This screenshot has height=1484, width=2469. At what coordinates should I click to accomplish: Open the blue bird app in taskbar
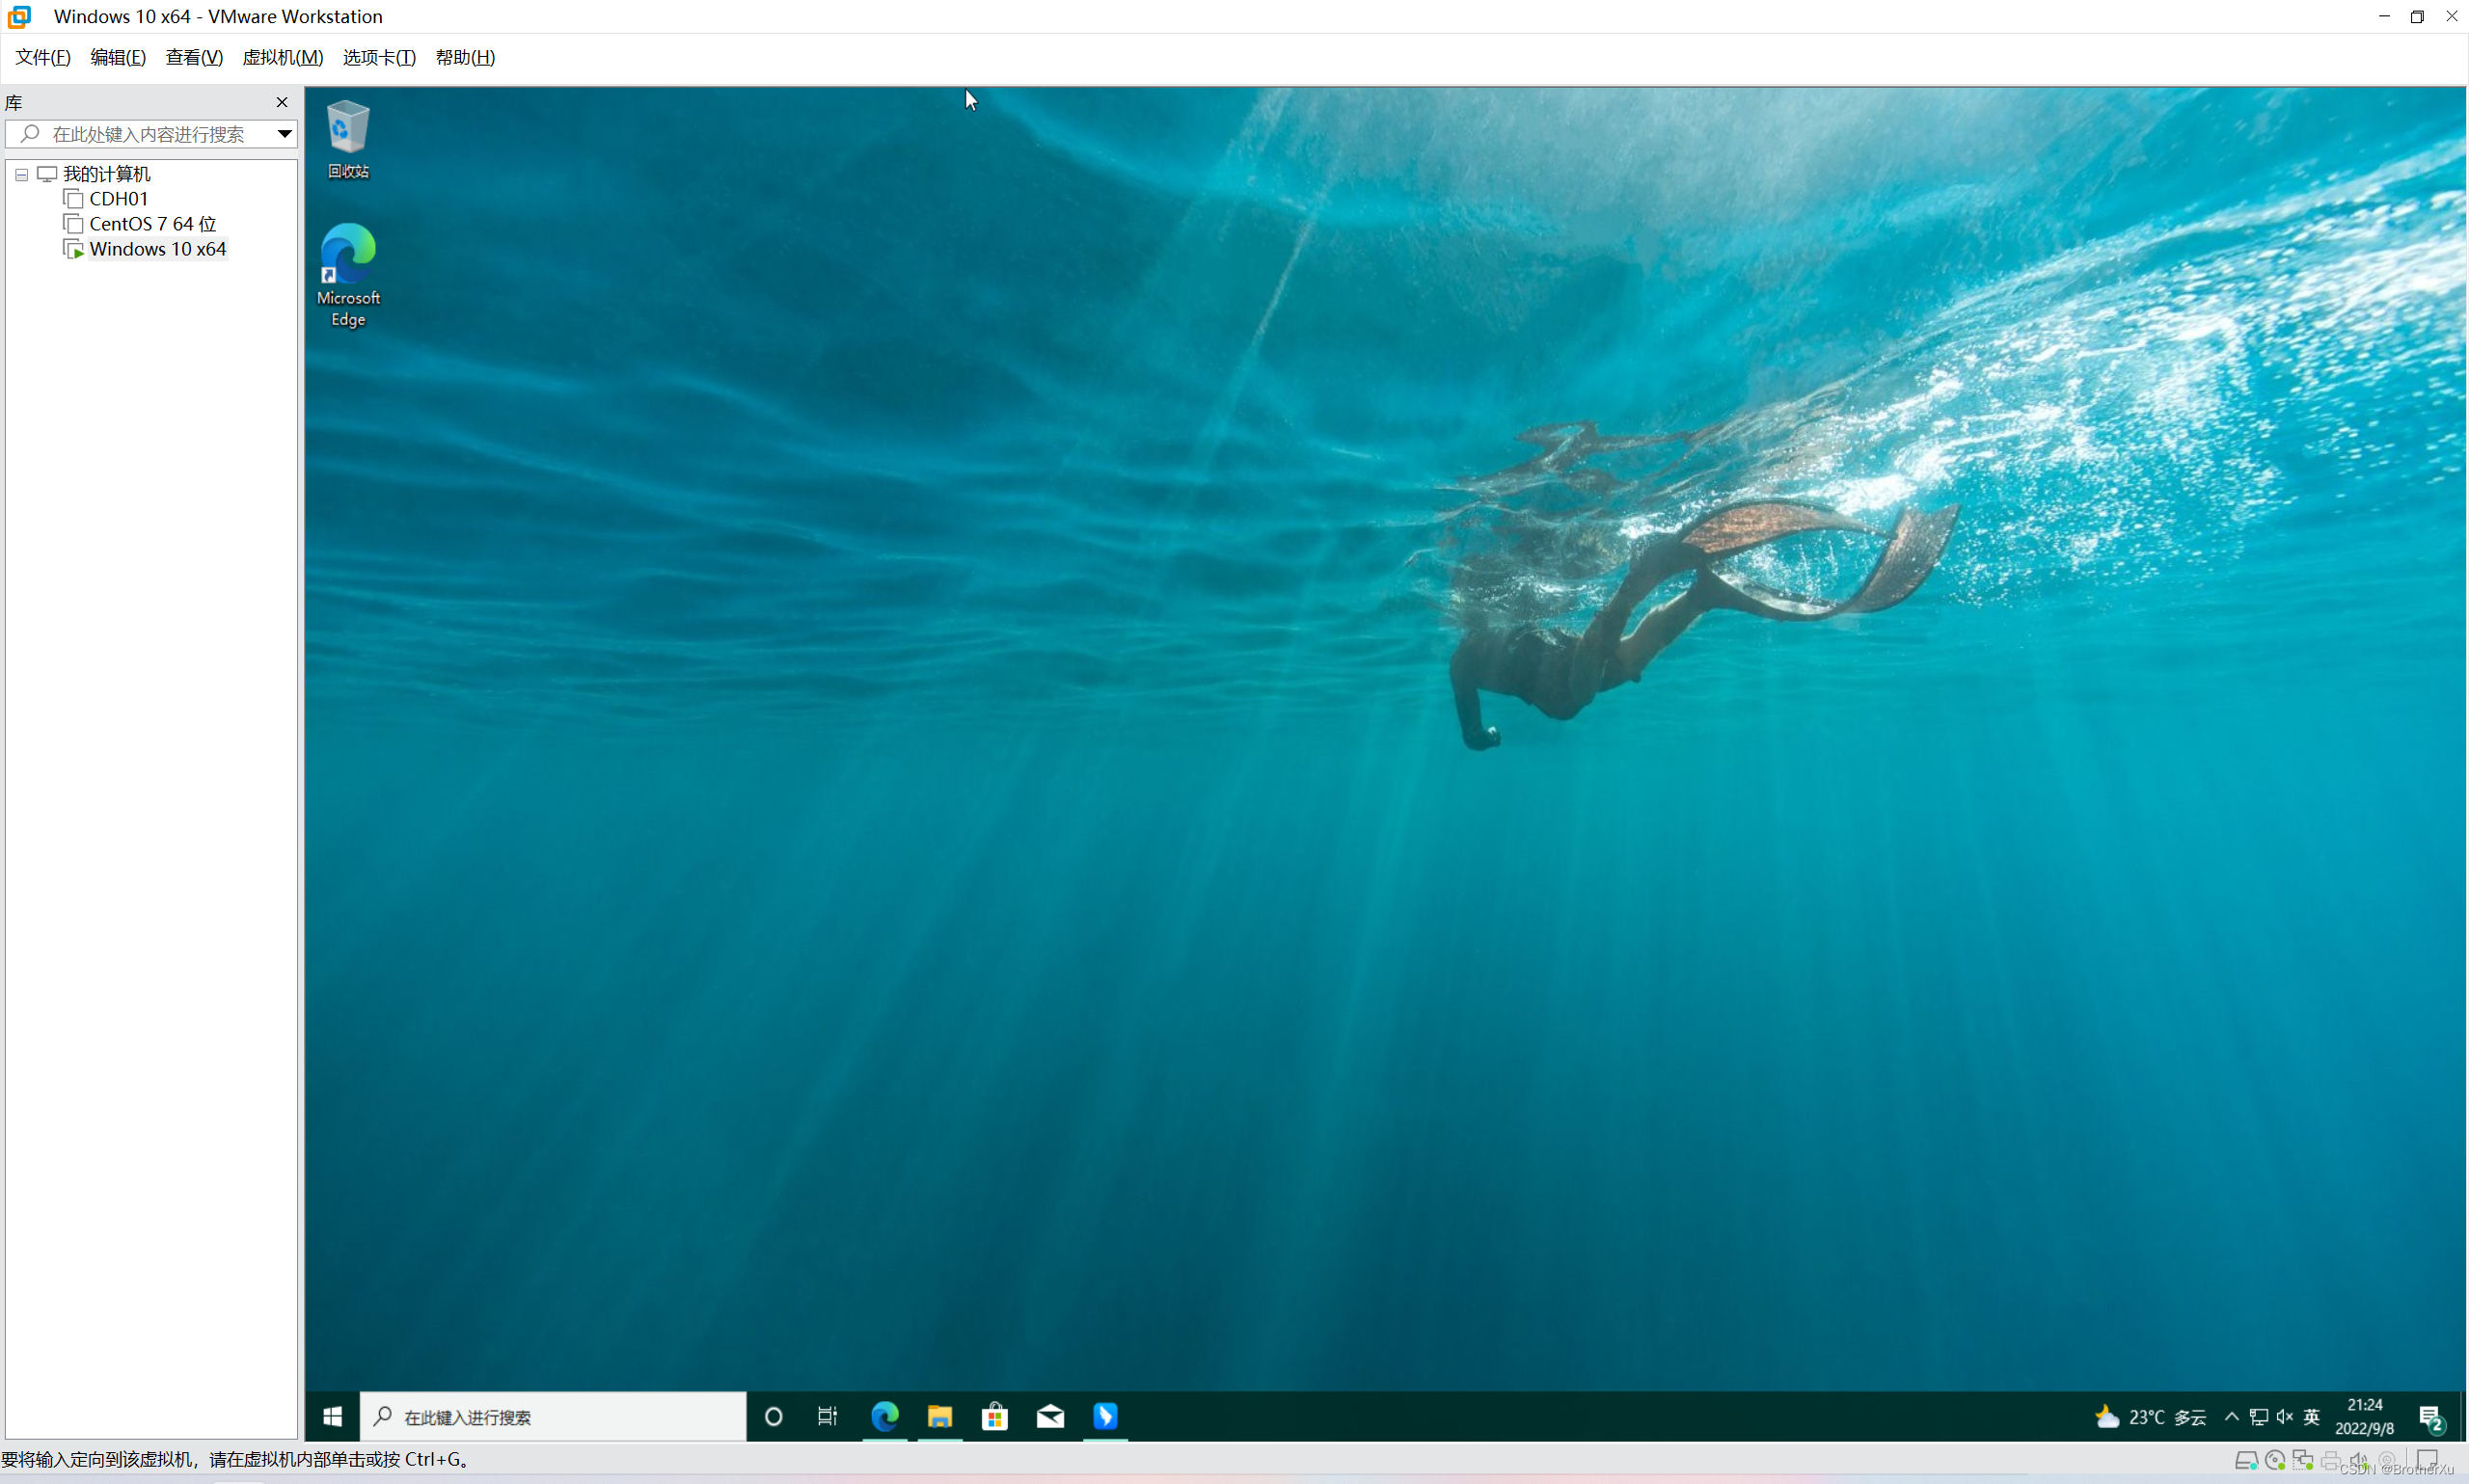1105,1416
